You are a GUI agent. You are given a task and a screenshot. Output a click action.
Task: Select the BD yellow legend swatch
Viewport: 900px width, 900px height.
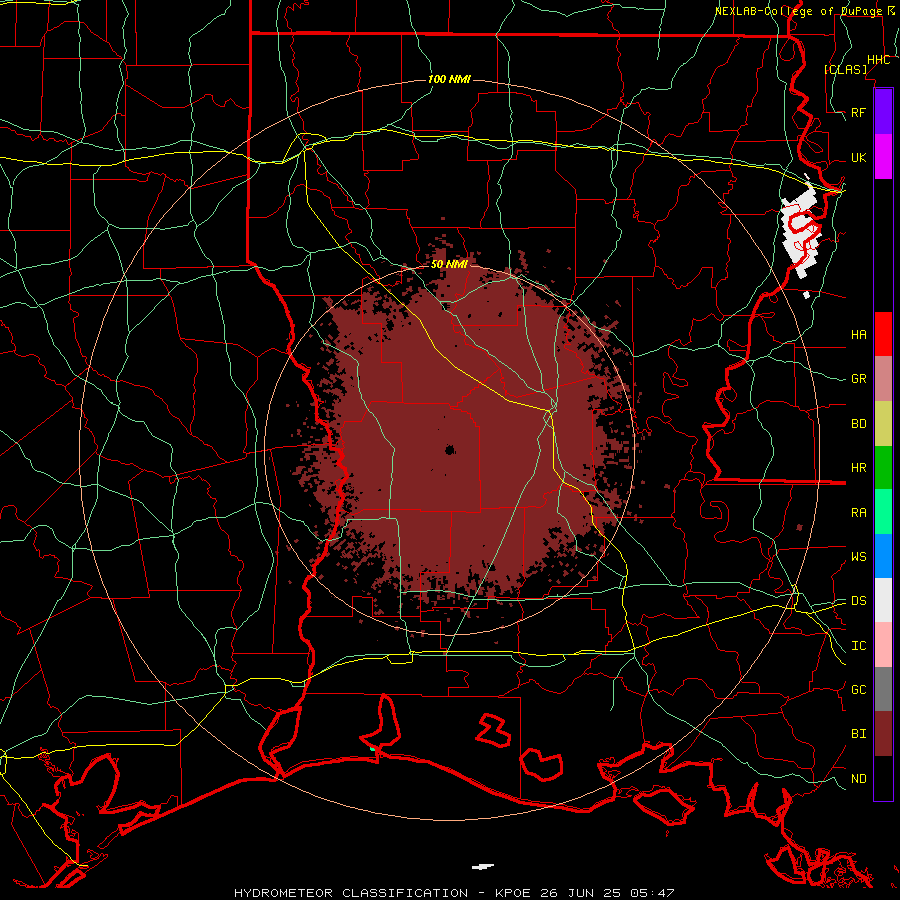(883, 423)
